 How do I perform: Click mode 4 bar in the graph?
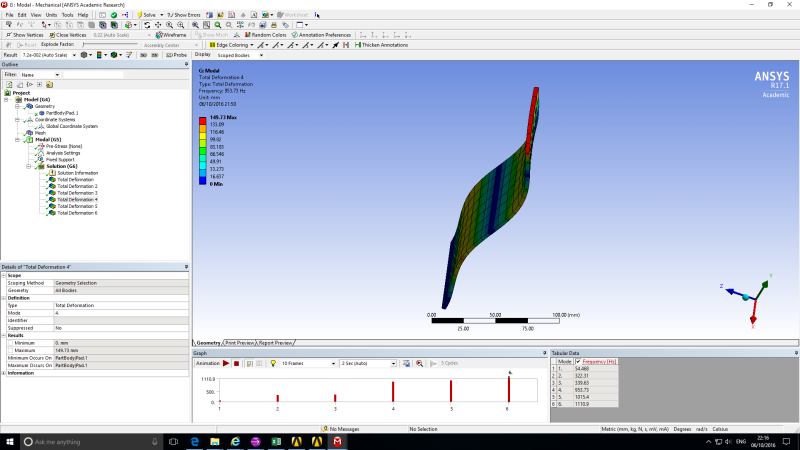[393, 392]
